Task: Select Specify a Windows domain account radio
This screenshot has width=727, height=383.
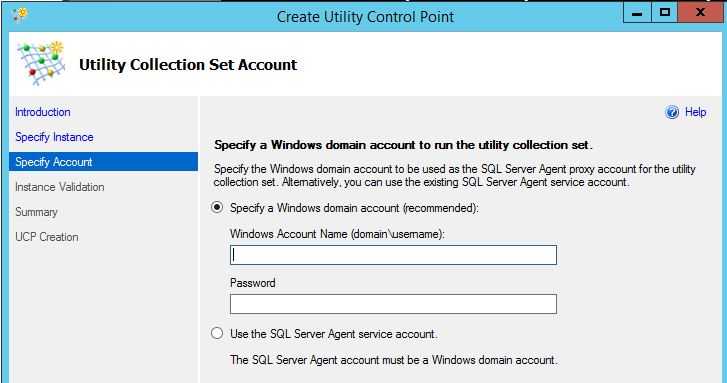Action: (x=217, y=207)
